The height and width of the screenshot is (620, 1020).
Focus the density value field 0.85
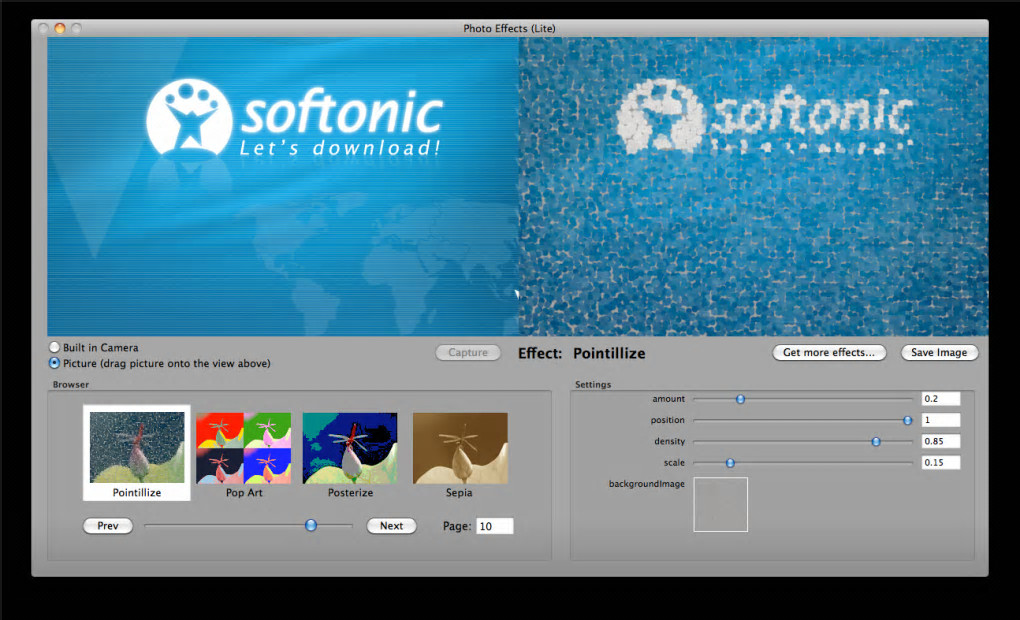pyautogui.click(x=941, y=441)
